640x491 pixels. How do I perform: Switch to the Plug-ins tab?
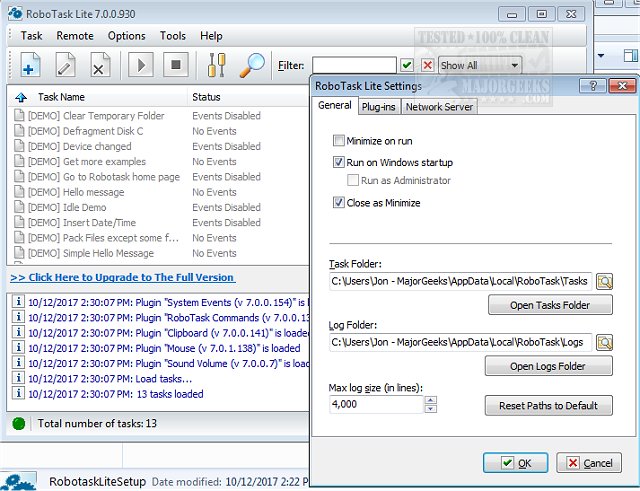(379, 107)
